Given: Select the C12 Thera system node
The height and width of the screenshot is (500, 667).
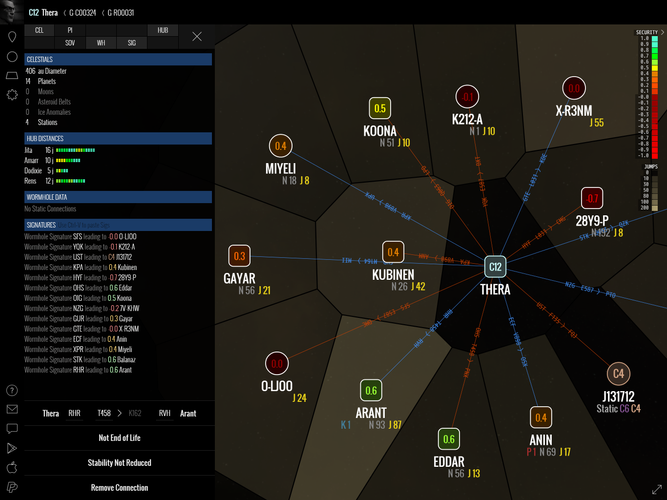Looking at the screenshot, I should (x=495, y=267).
